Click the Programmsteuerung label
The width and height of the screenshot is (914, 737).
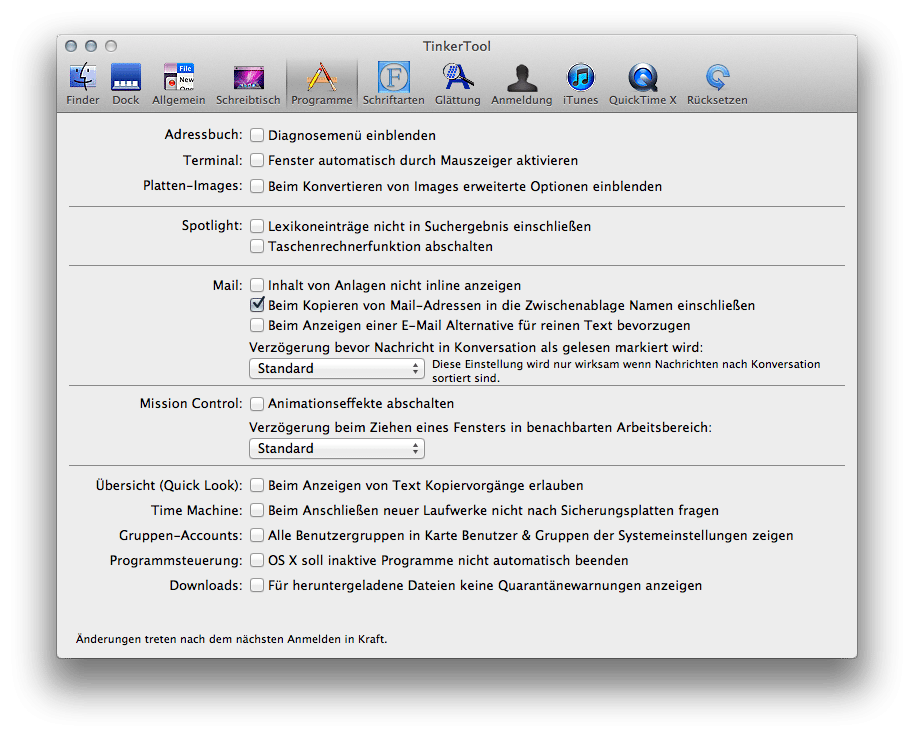click(x=176, y=561)
